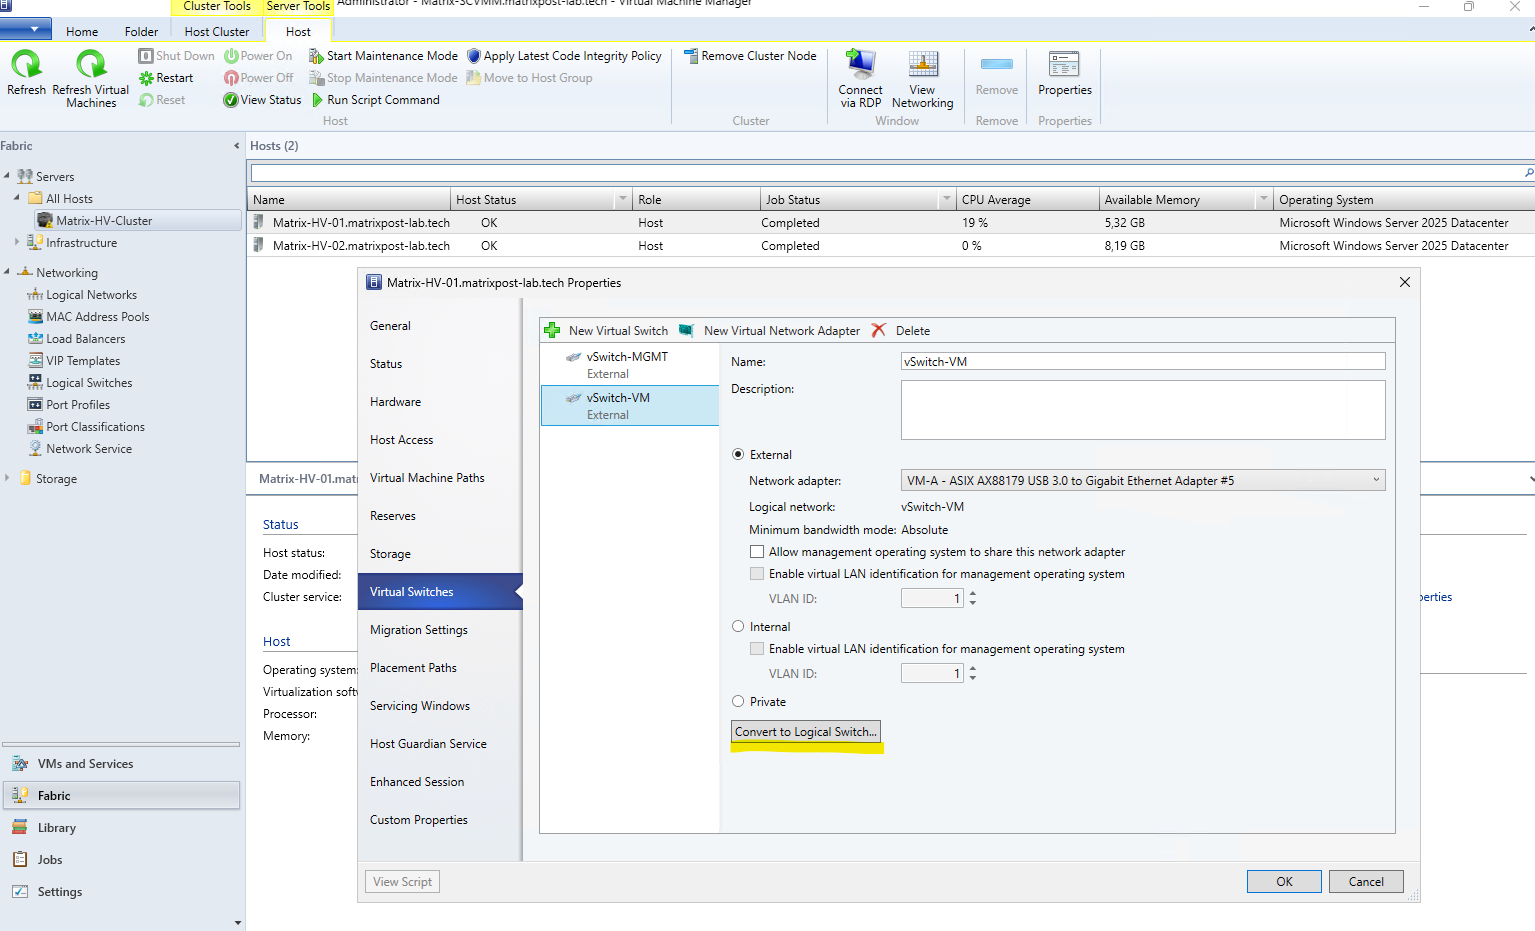Open Port Classifications node
Screen dimensions: 1535x931
click(x=95, y=427)
